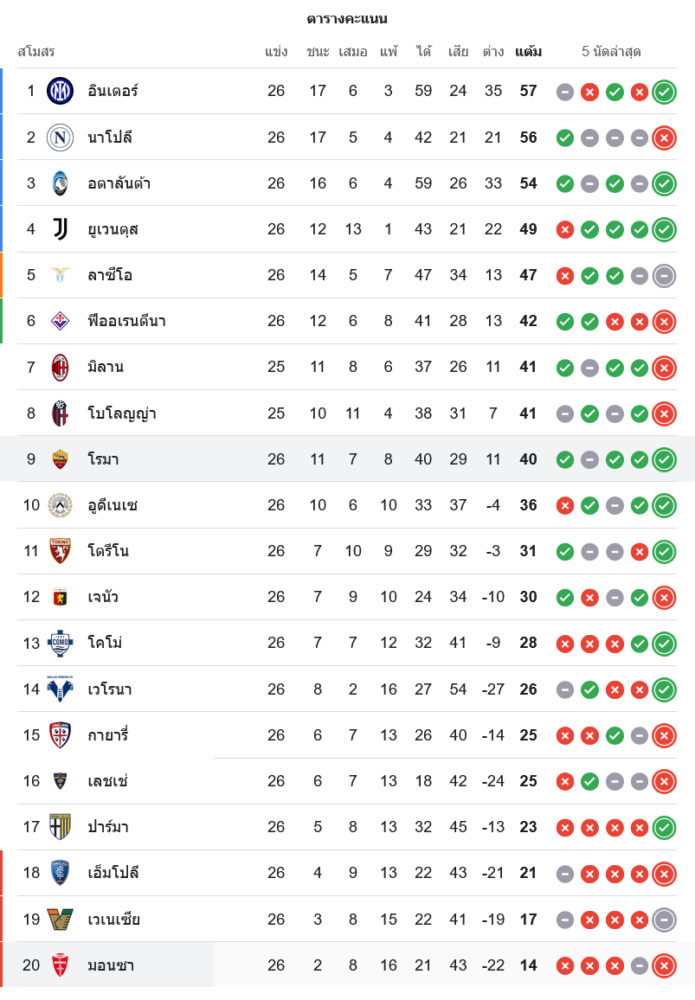Click the Inter club crest icon
The width and height of the screenshot is (695, 1000).
(x=60, y=91)
